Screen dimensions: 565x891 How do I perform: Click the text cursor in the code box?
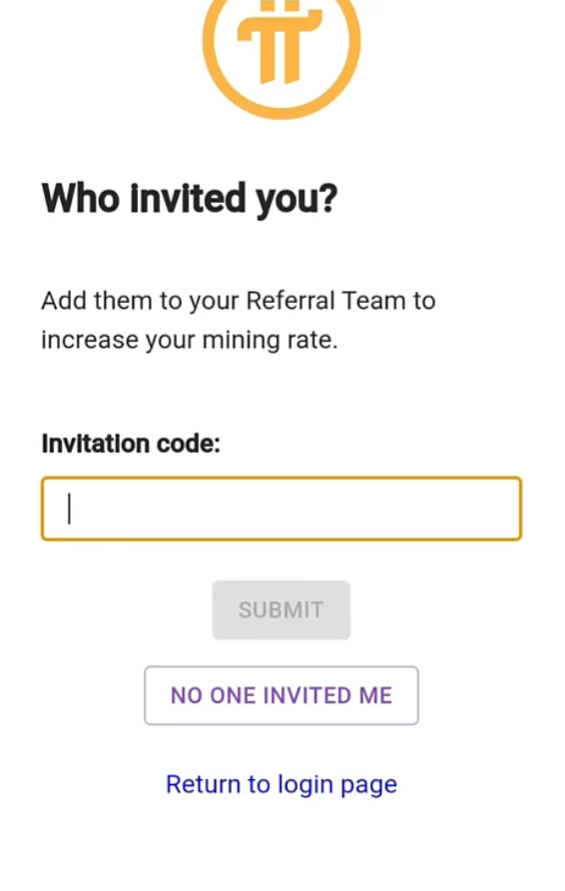(69, 509)
